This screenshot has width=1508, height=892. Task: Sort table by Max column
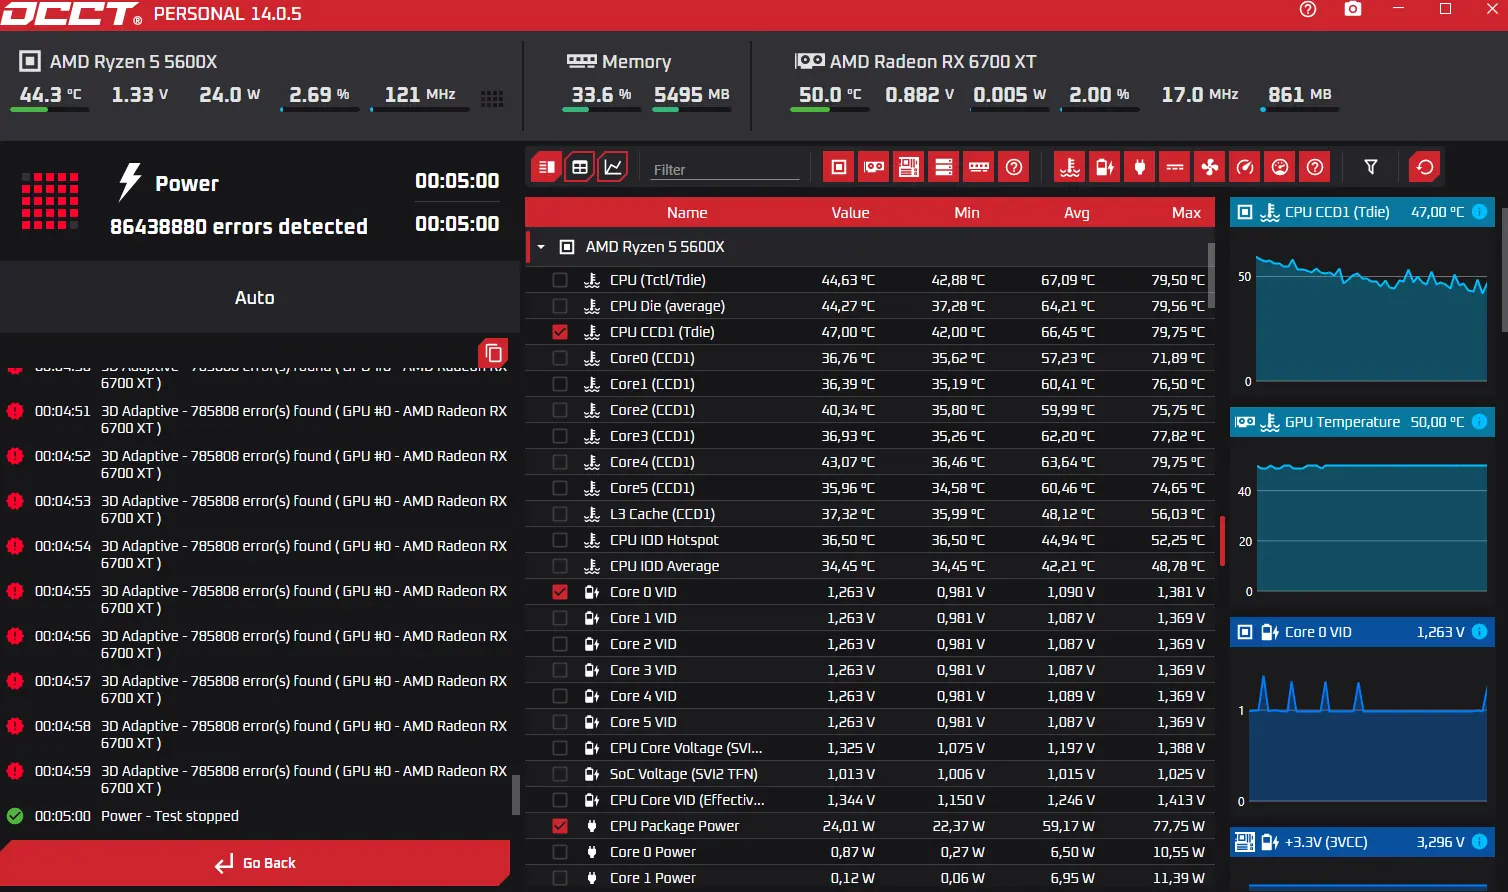pos(1187,212)
